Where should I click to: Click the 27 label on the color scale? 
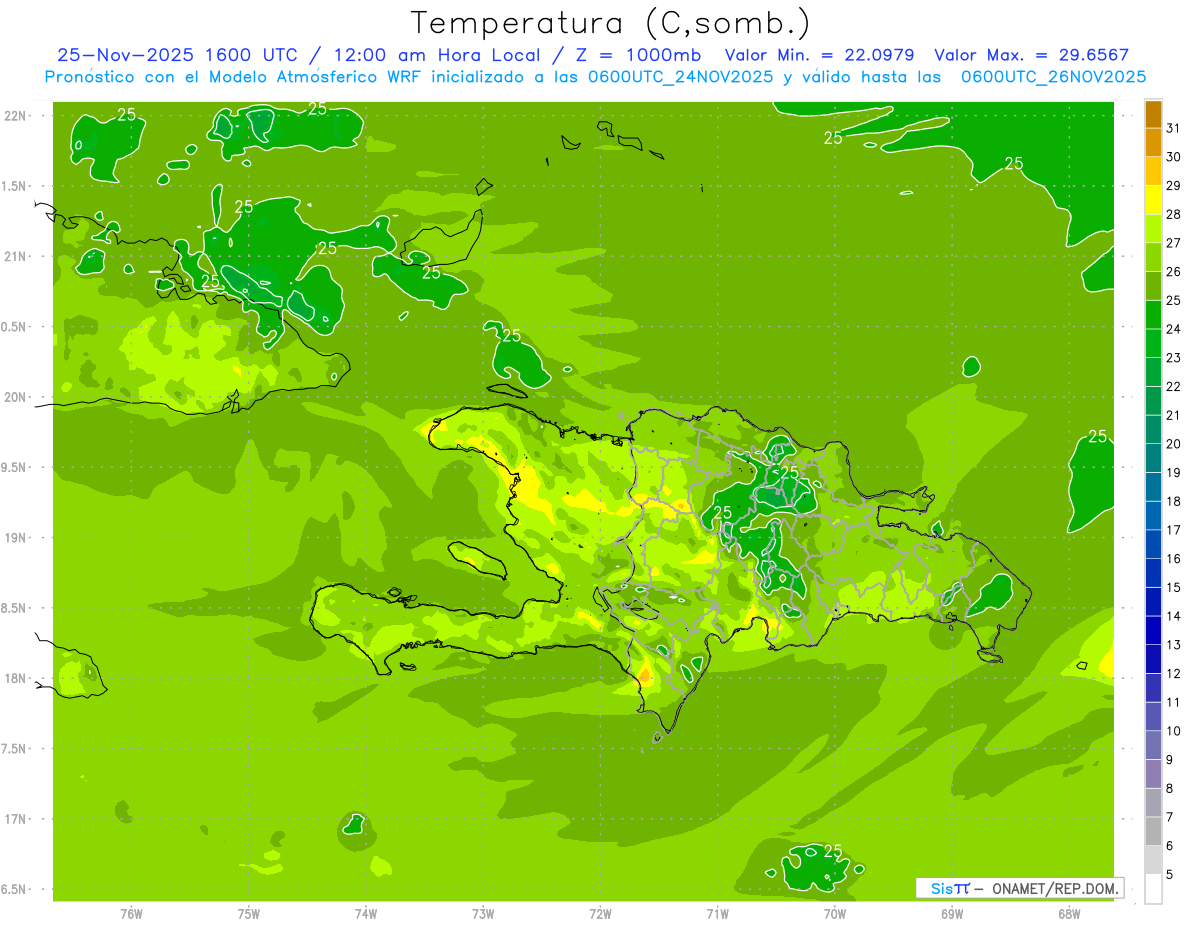point(1174,243)
